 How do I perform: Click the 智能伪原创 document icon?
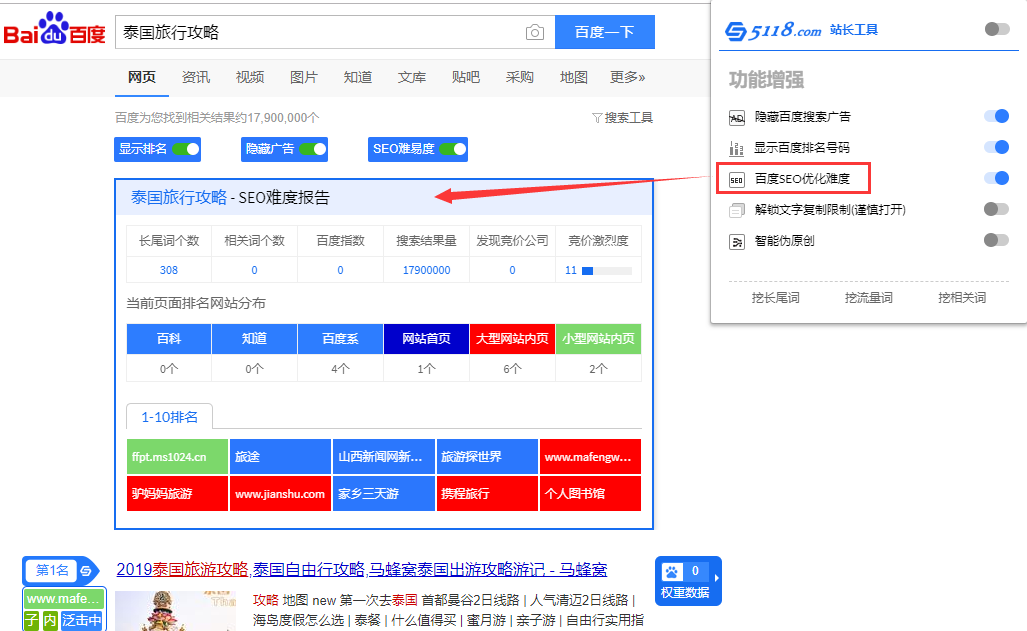[737, 242]
